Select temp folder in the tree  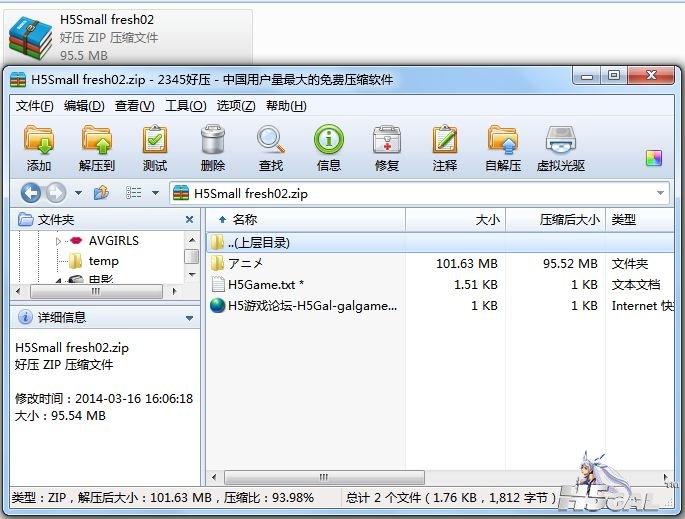[104, 261]
